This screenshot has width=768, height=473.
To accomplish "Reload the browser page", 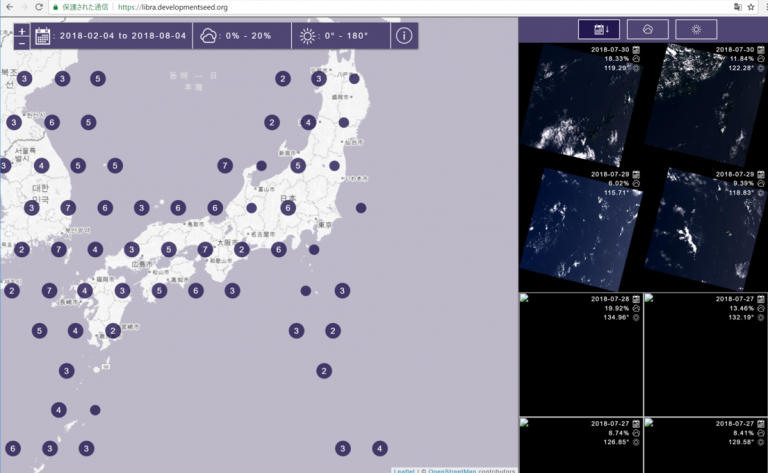I will [39, 7].
